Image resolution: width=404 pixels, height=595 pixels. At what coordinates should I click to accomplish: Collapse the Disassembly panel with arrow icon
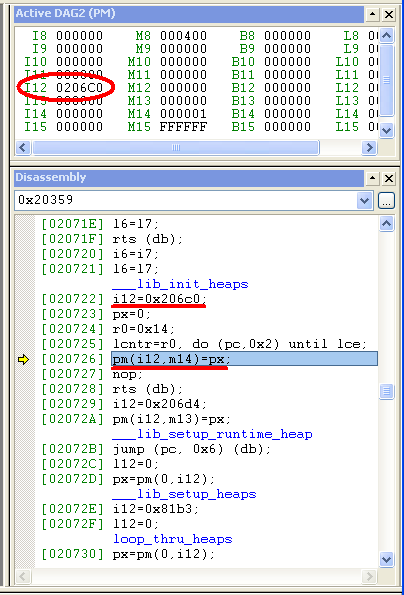[373, 178]
